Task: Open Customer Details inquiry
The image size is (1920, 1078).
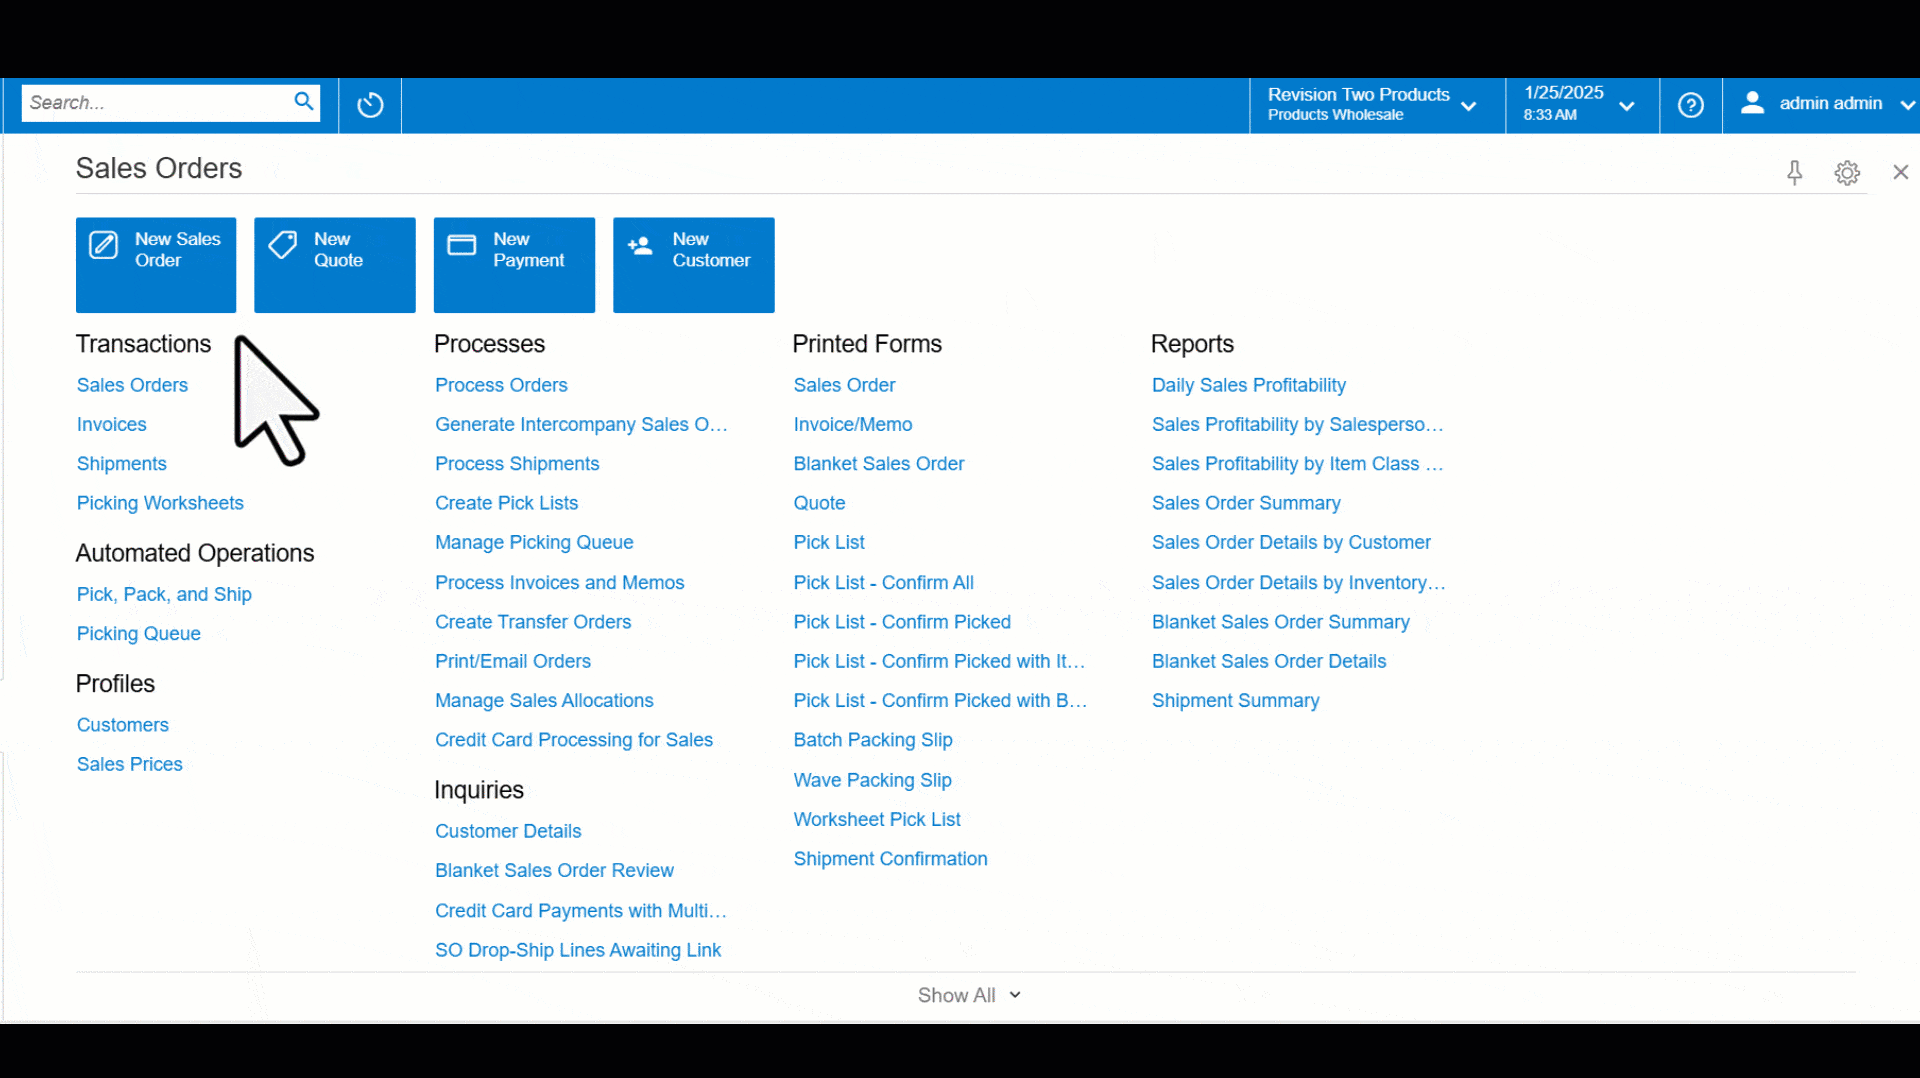Action: click(508, 831)
